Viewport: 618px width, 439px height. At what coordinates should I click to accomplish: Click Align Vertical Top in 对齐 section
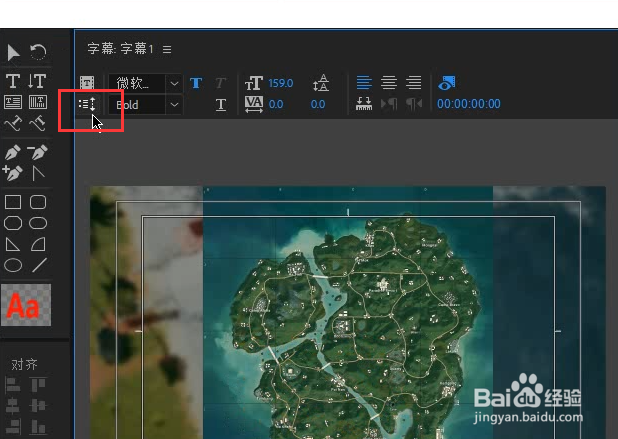pyautogui.click(x=38, y=385)
